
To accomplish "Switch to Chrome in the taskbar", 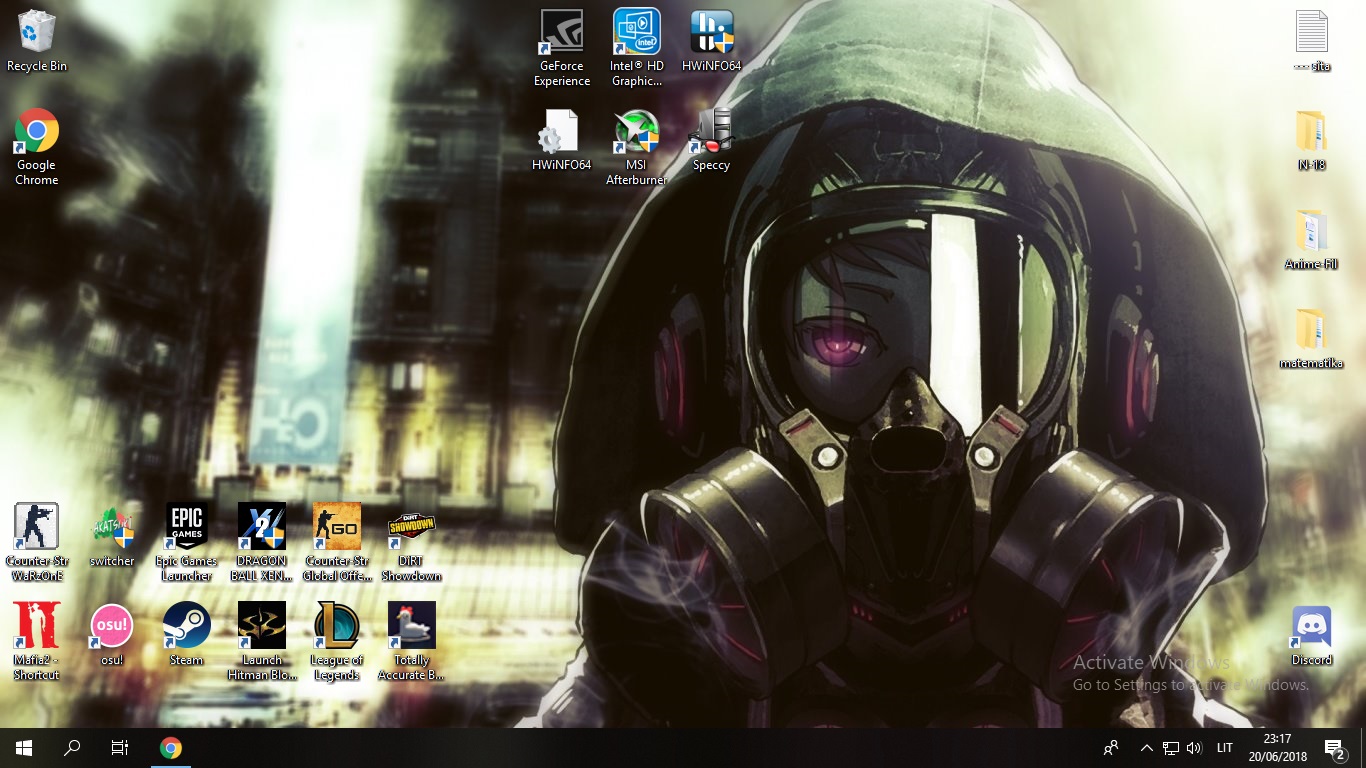I will 171,748.
